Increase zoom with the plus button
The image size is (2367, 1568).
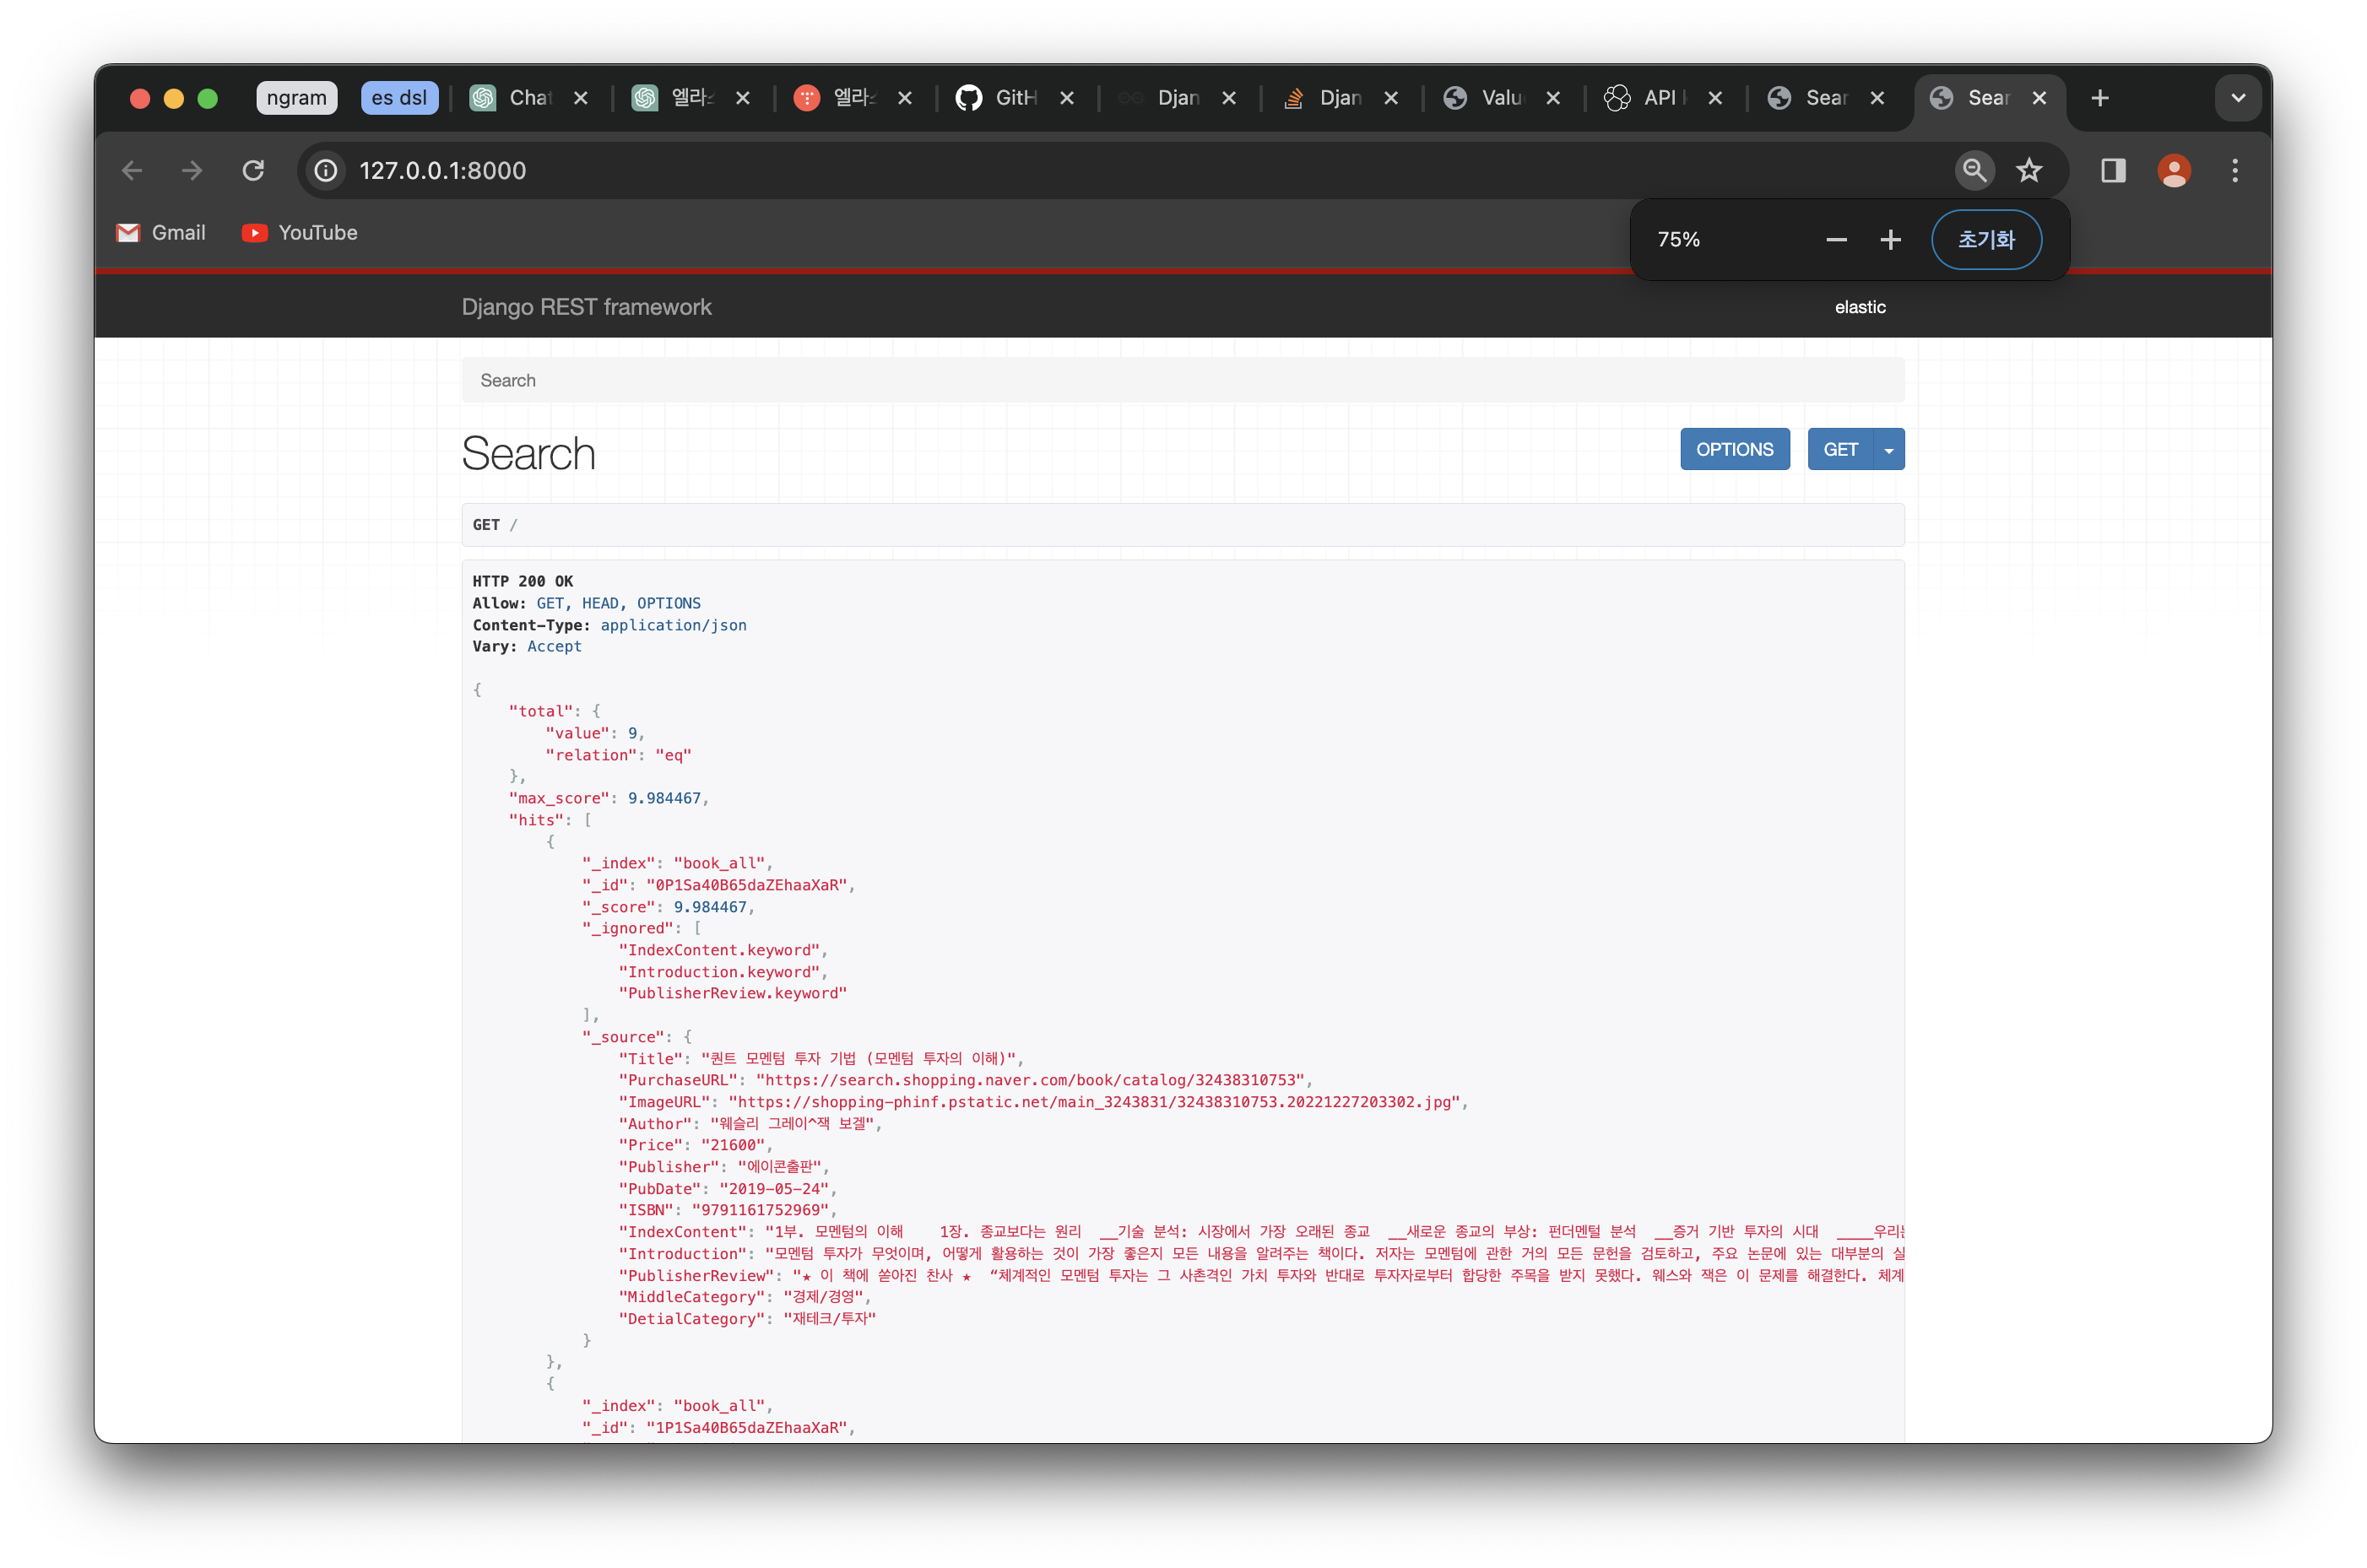click(x=1890, y=240)
